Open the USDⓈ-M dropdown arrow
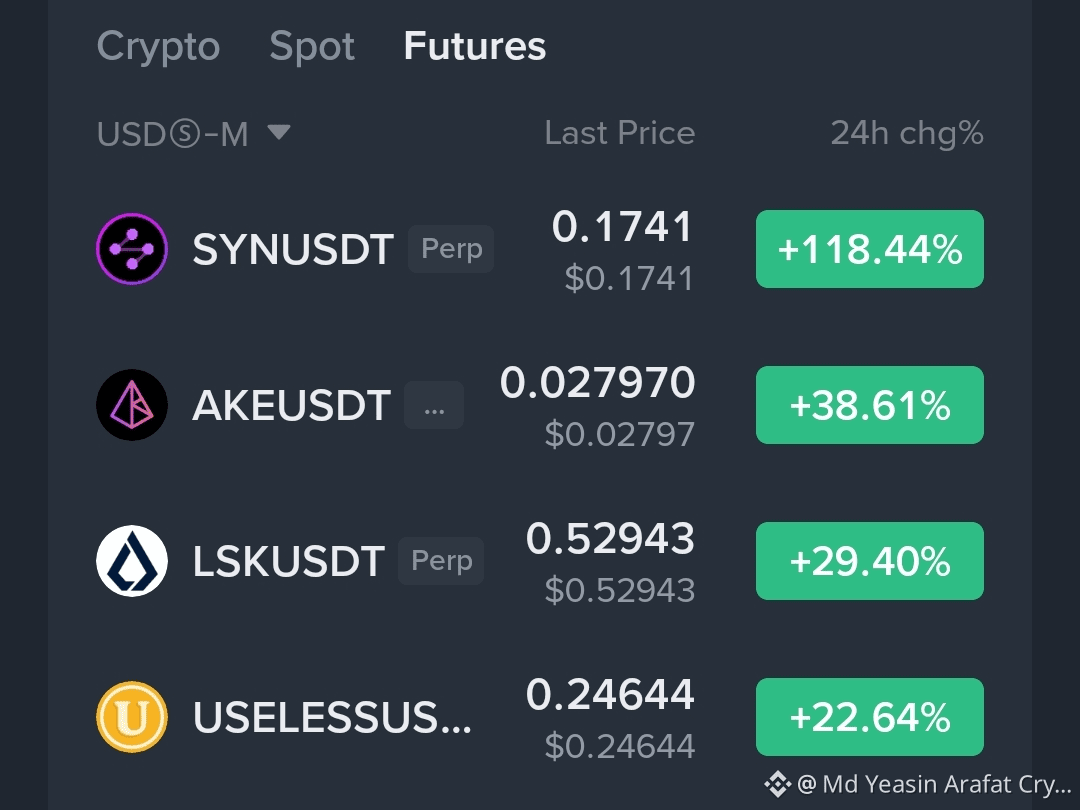The image size is (1080, 810). [279, 132]
